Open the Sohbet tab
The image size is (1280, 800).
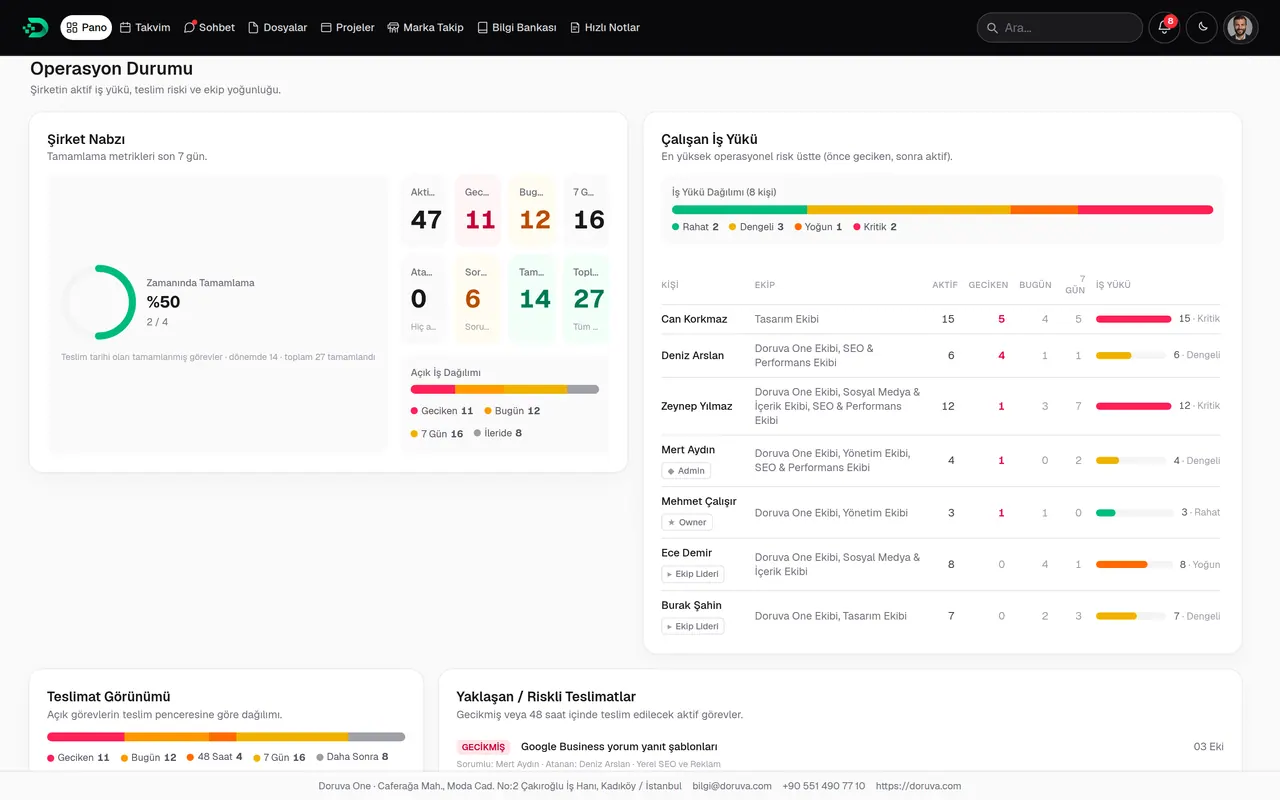209,28
